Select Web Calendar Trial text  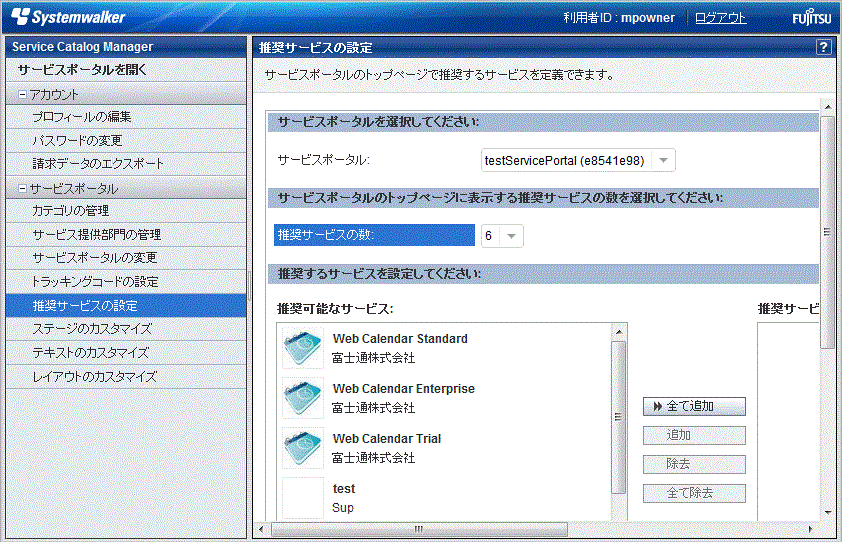click(x=387, y=439)
